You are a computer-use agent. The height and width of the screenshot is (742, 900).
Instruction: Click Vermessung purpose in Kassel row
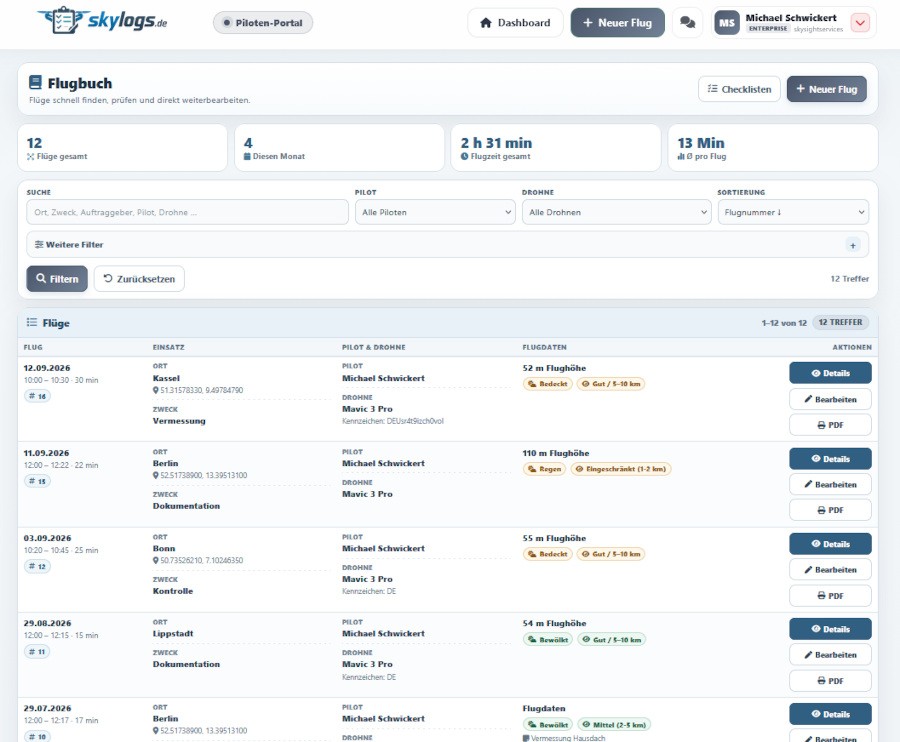(x=179, y=421)
